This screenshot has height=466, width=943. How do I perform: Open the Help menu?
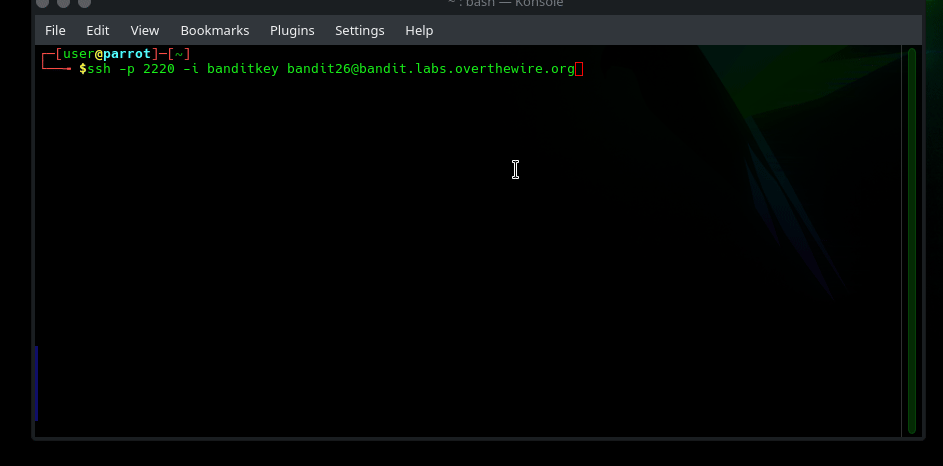[x=419, y=30]
